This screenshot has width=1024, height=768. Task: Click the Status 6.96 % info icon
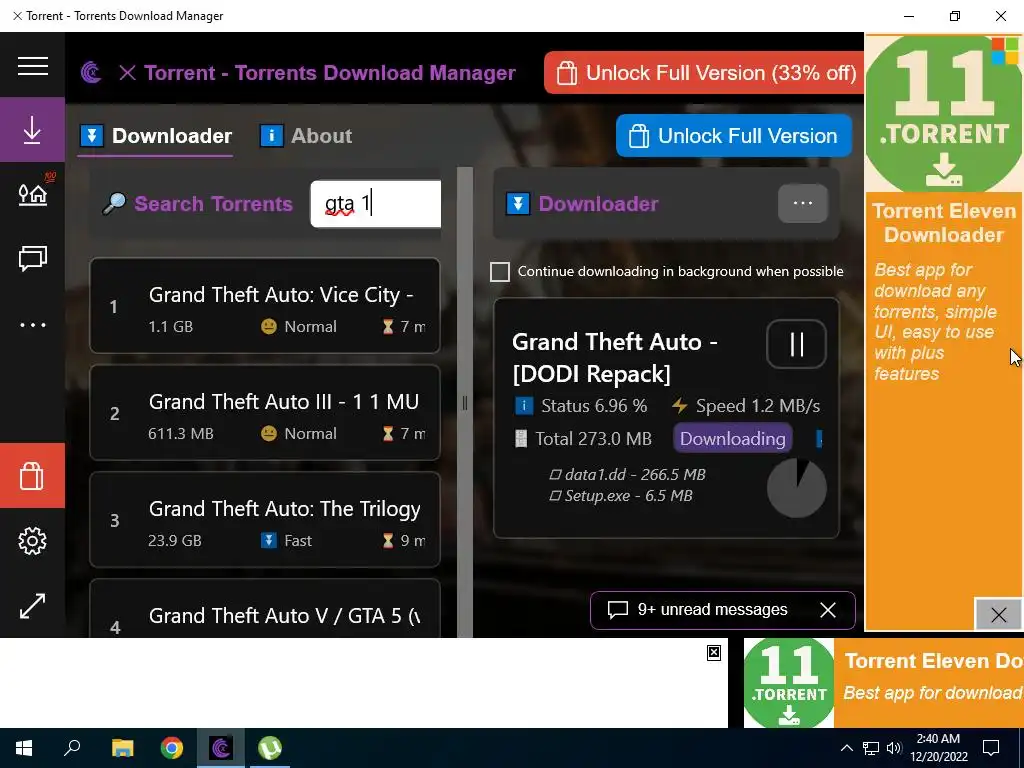524,406
